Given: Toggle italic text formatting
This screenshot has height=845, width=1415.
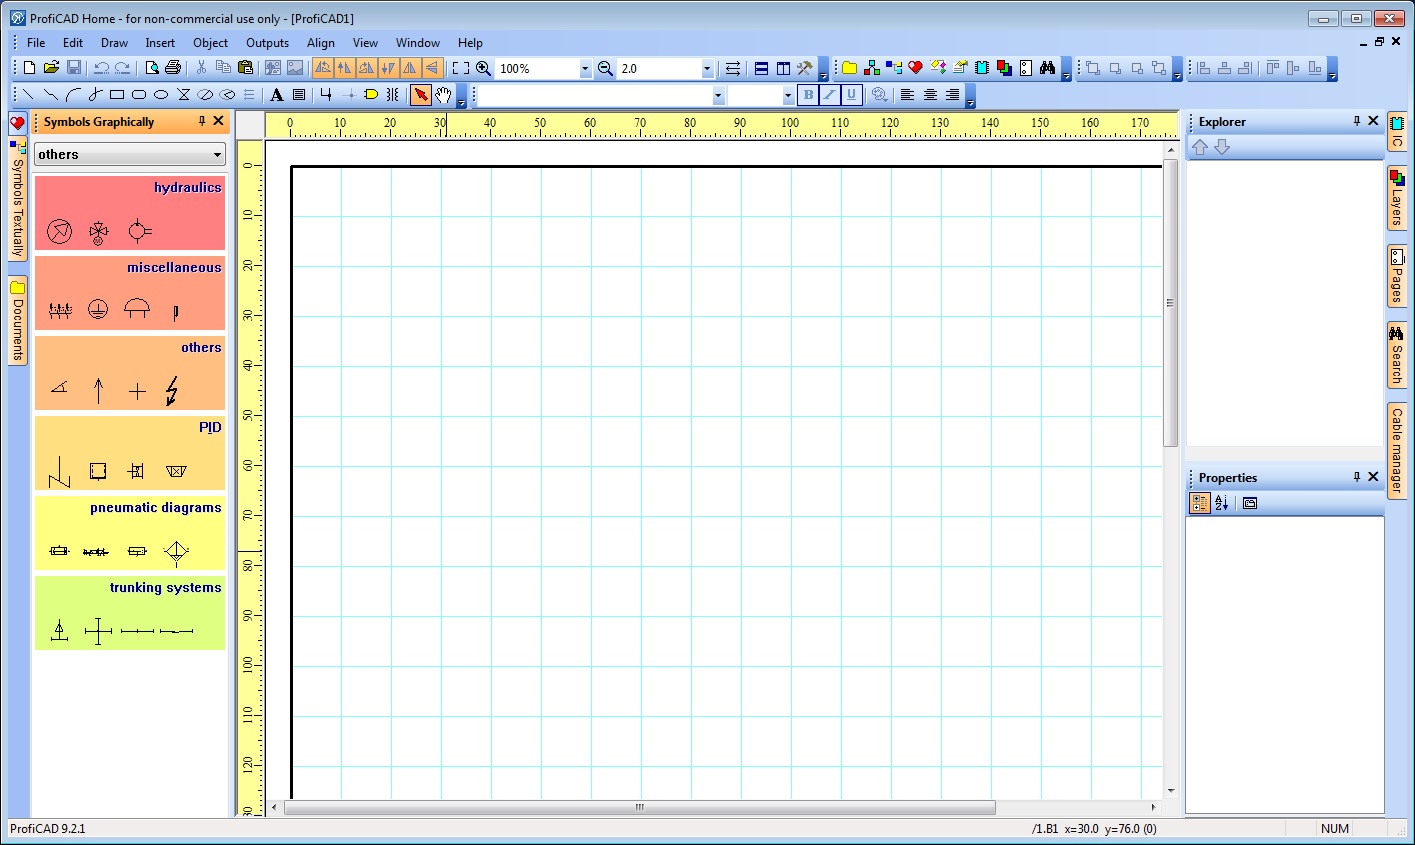Looking at the screenshot, I should coord(831,95).
